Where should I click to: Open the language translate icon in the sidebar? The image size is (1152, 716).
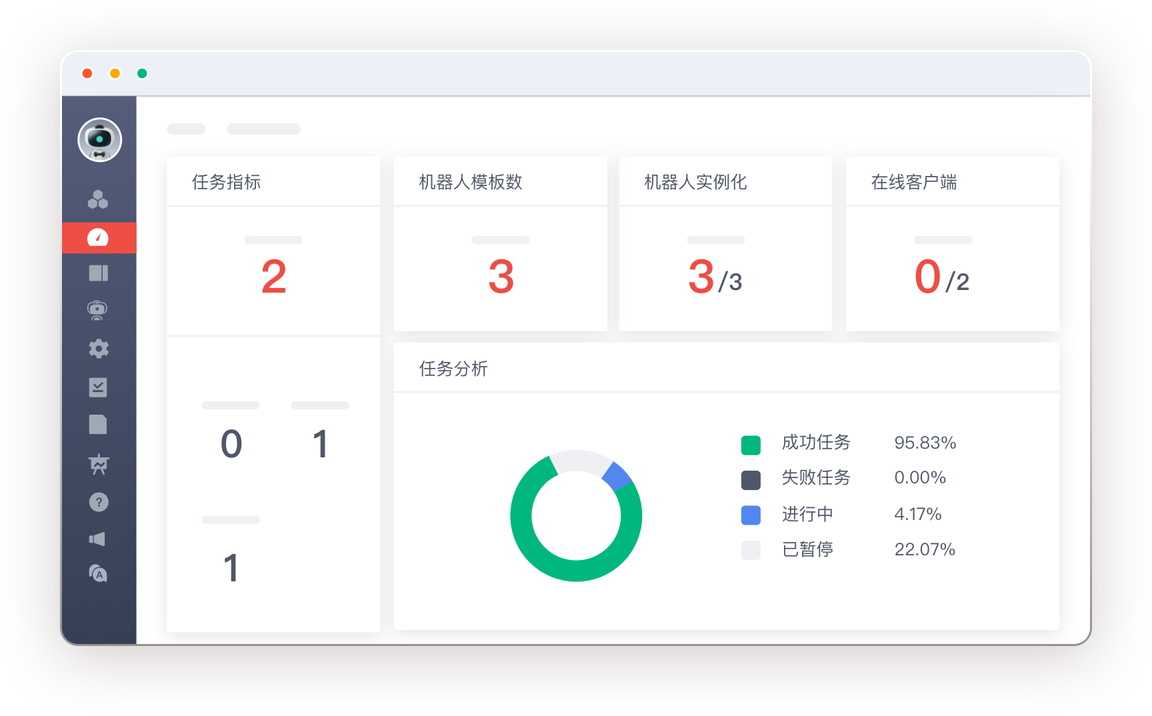[98, 574]
